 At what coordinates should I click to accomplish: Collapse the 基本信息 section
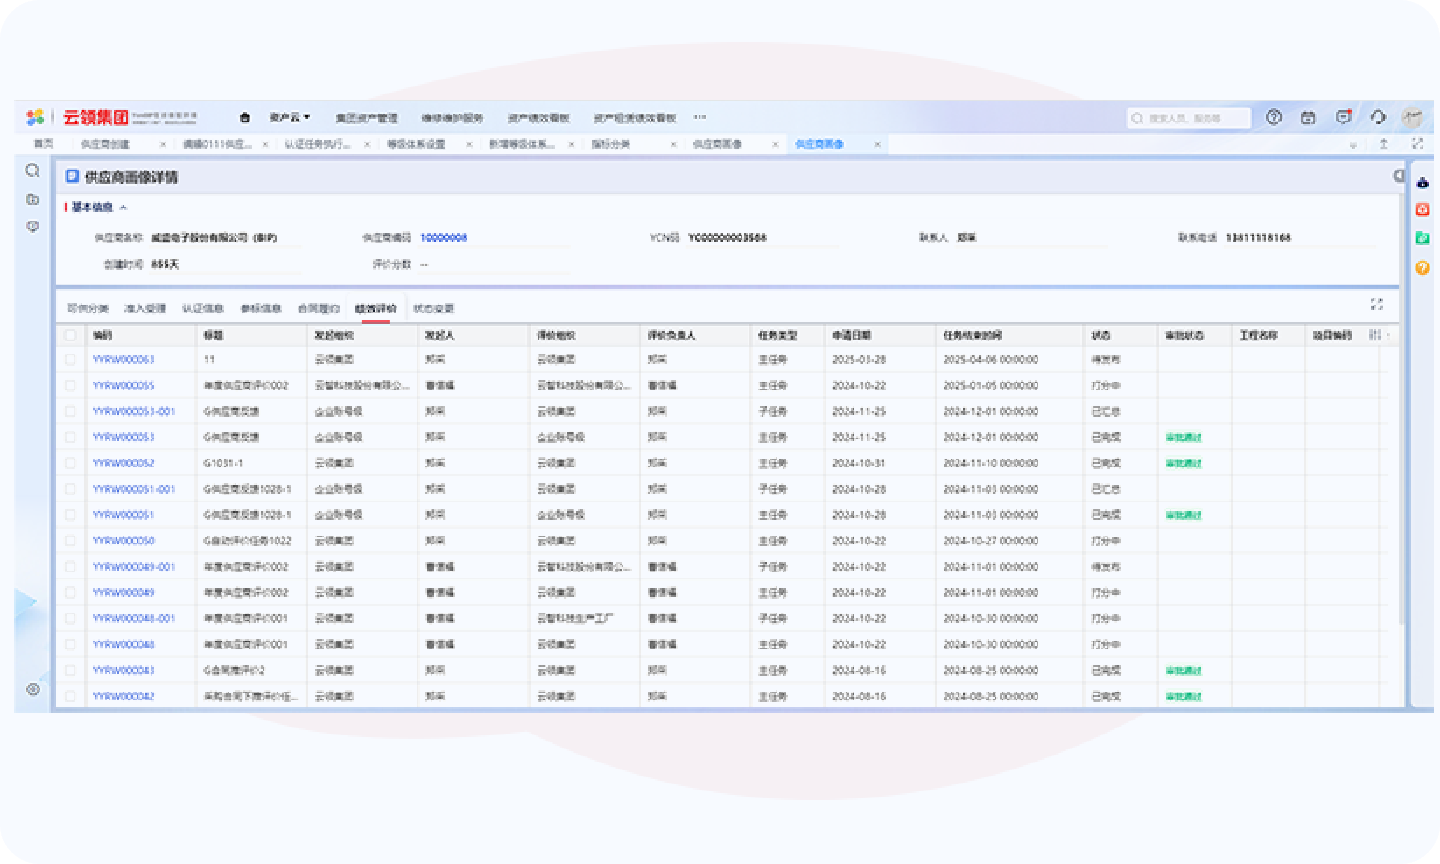pos(124,208)
